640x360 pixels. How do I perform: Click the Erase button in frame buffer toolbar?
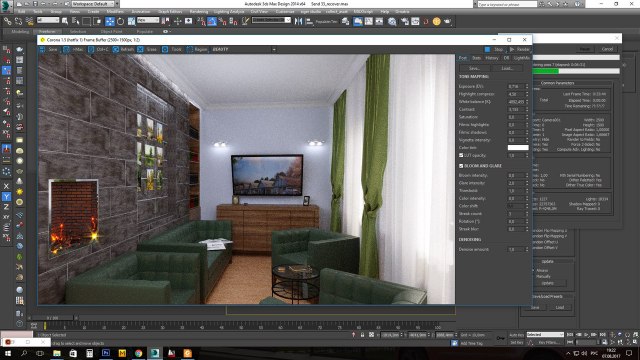pos(147,49)
